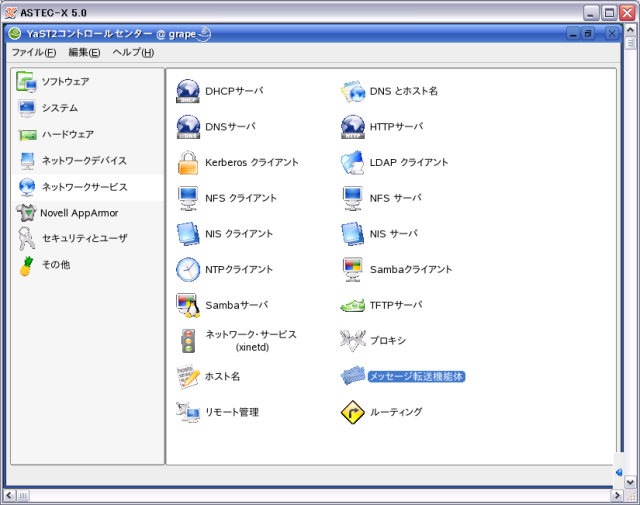Open the LDAP クライアント icon
The width and height of the screenshot is (640, 505).
(x=354, y=162)
